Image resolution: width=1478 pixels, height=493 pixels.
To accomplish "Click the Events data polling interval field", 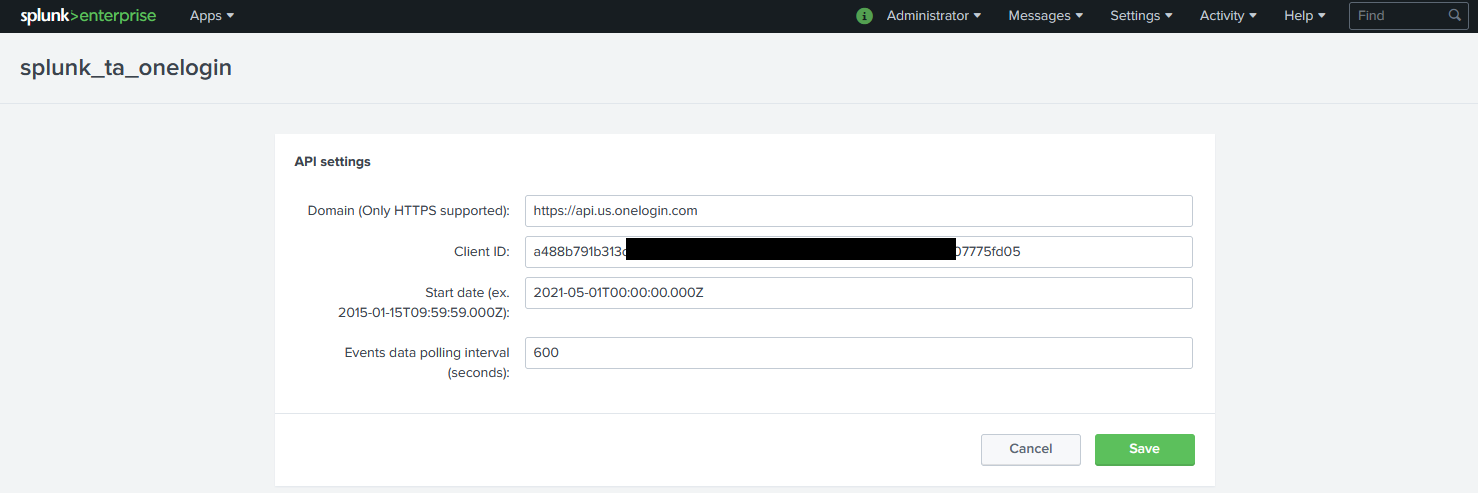I will coord(859,353).
